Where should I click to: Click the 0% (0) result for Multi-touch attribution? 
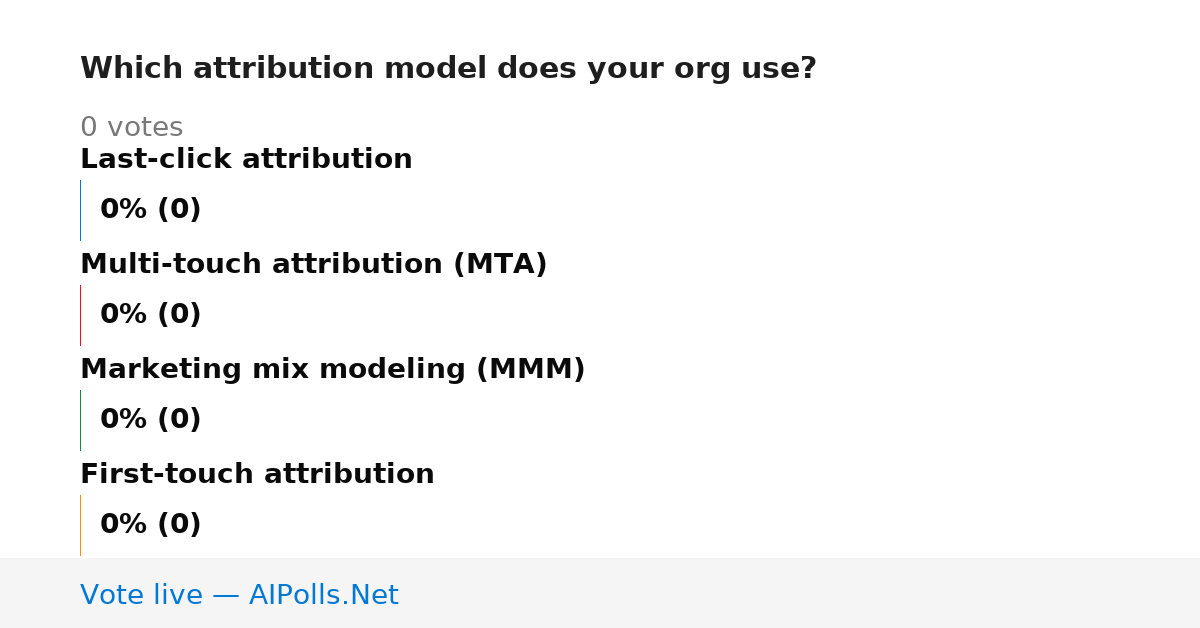coord(151,315)
